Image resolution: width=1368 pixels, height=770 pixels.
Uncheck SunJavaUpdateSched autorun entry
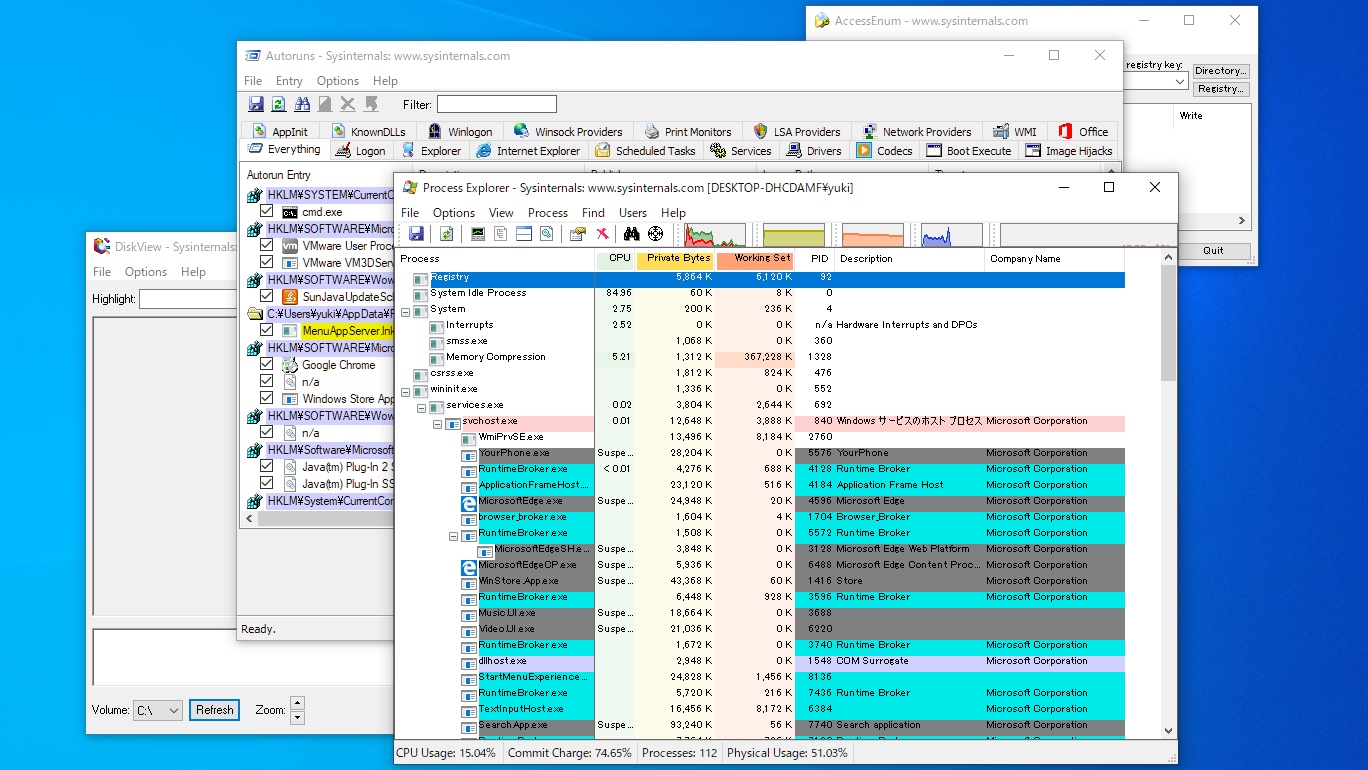267,297
